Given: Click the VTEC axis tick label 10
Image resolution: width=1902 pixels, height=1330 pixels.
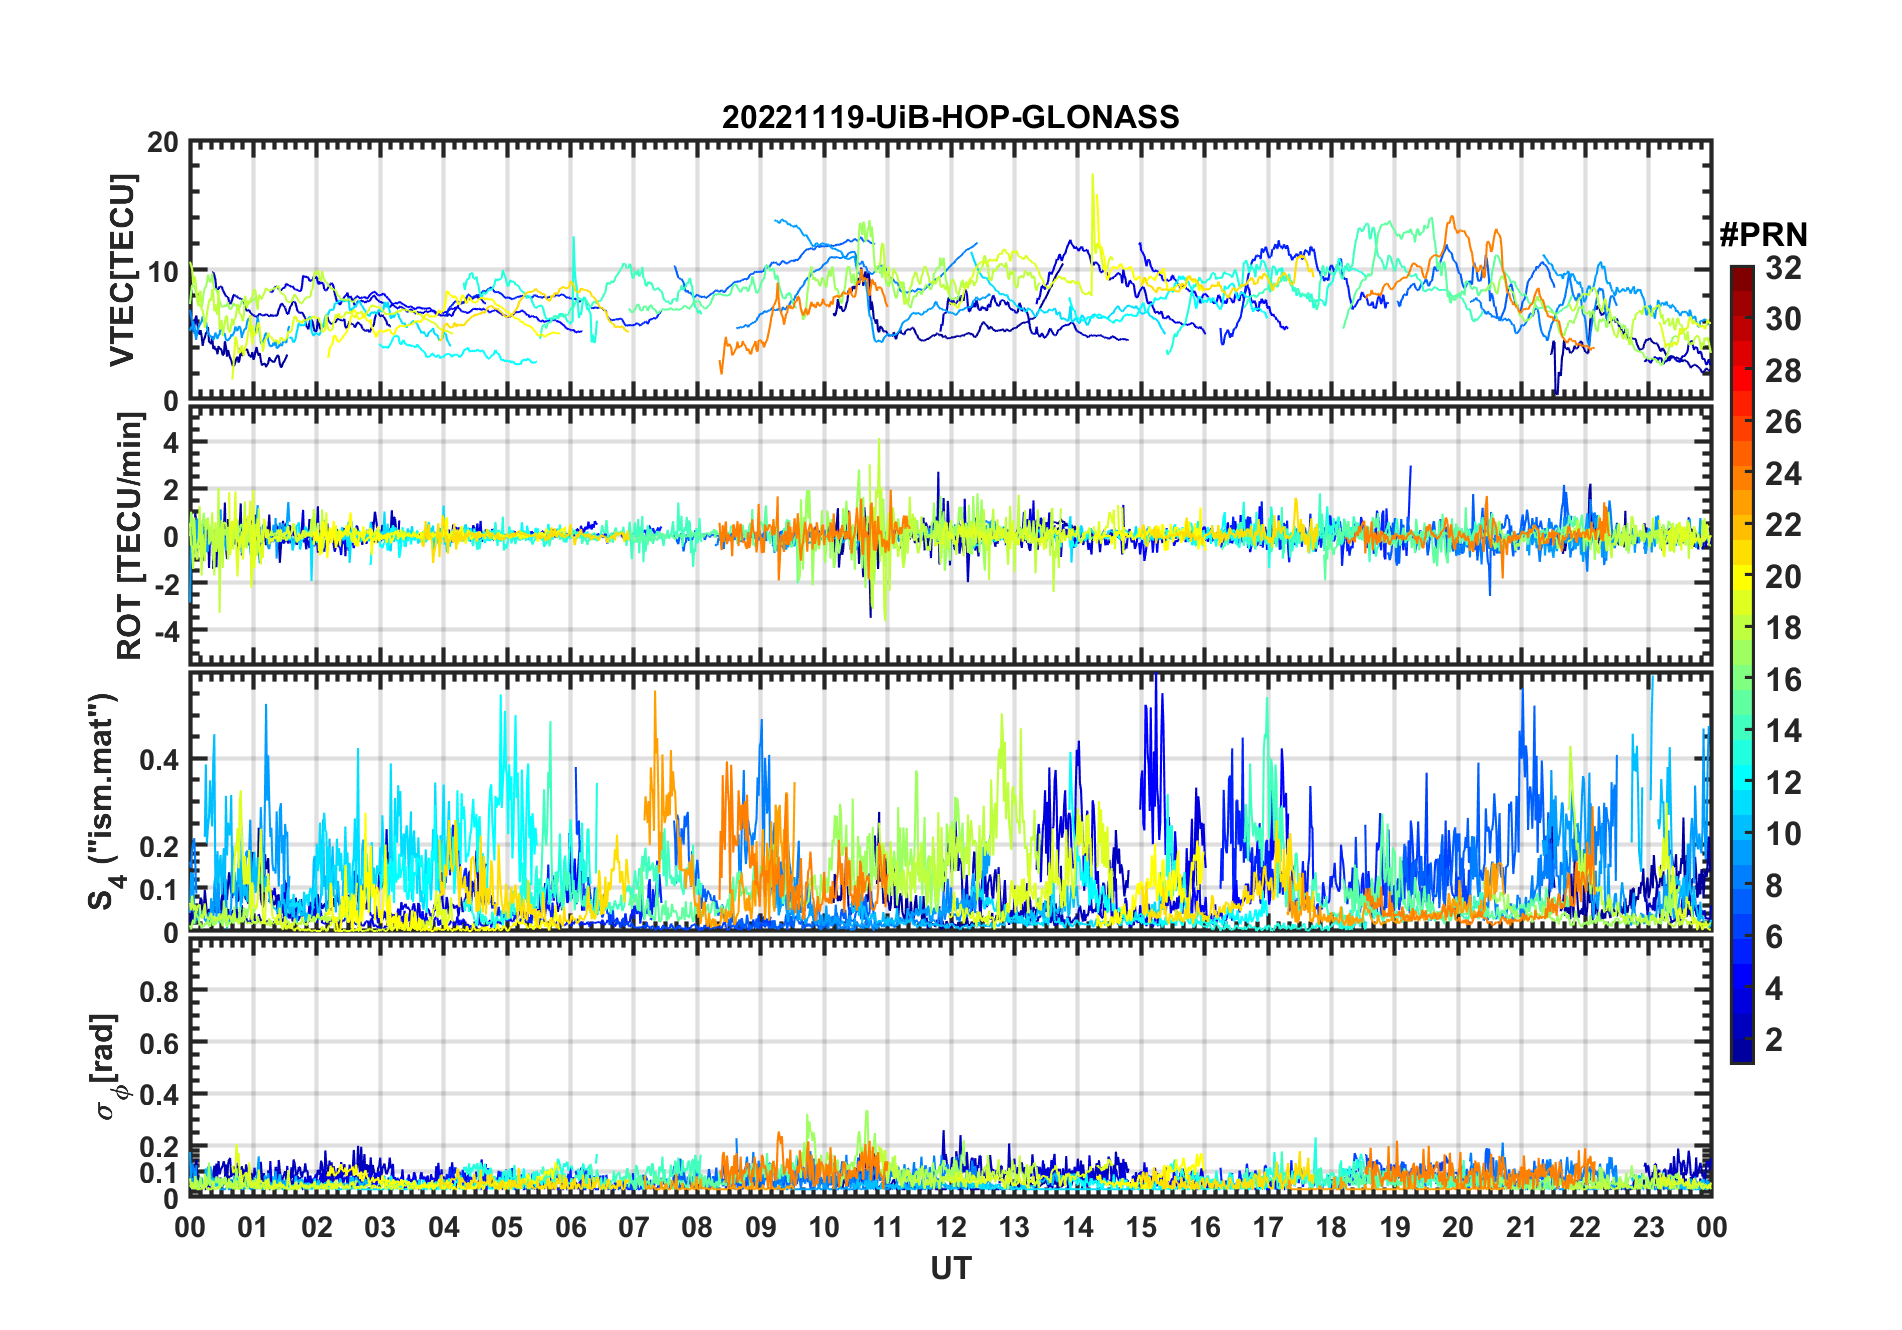Looking at the screenshot, I should [x=163, y=272].
